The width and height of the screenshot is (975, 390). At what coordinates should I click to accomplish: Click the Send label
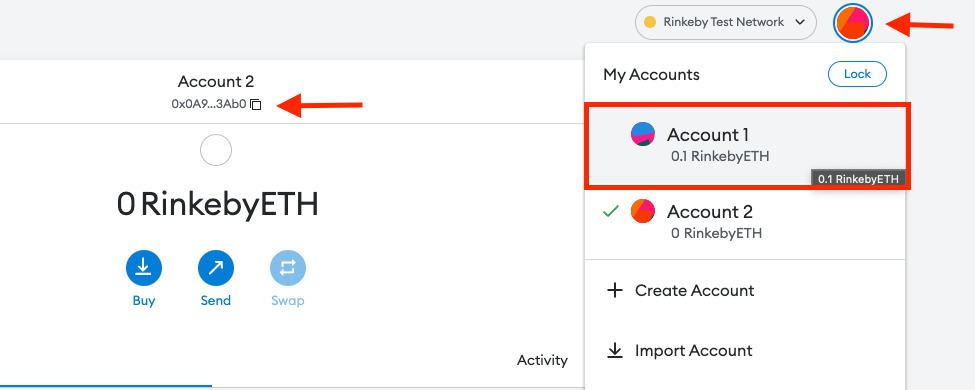[216, 300]
